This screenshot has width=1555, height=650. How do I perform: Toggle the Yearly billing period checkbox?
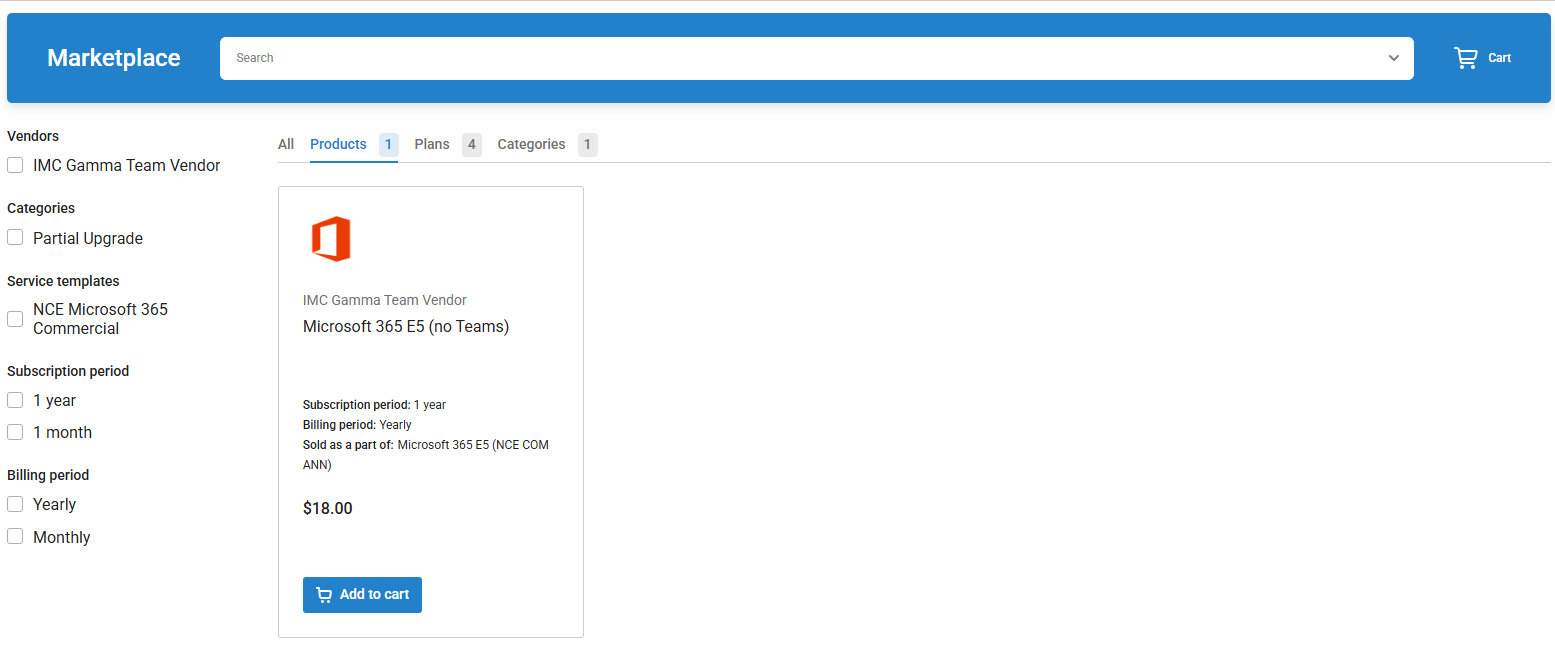coord(15,504)
